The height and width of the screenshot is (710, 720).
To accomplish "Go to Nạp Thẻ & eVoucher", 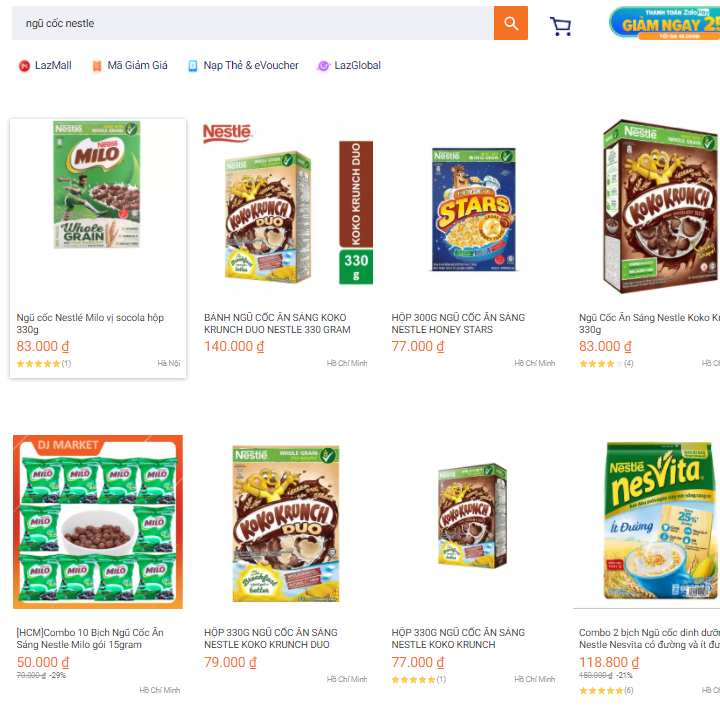I will [x=250, y=66].
